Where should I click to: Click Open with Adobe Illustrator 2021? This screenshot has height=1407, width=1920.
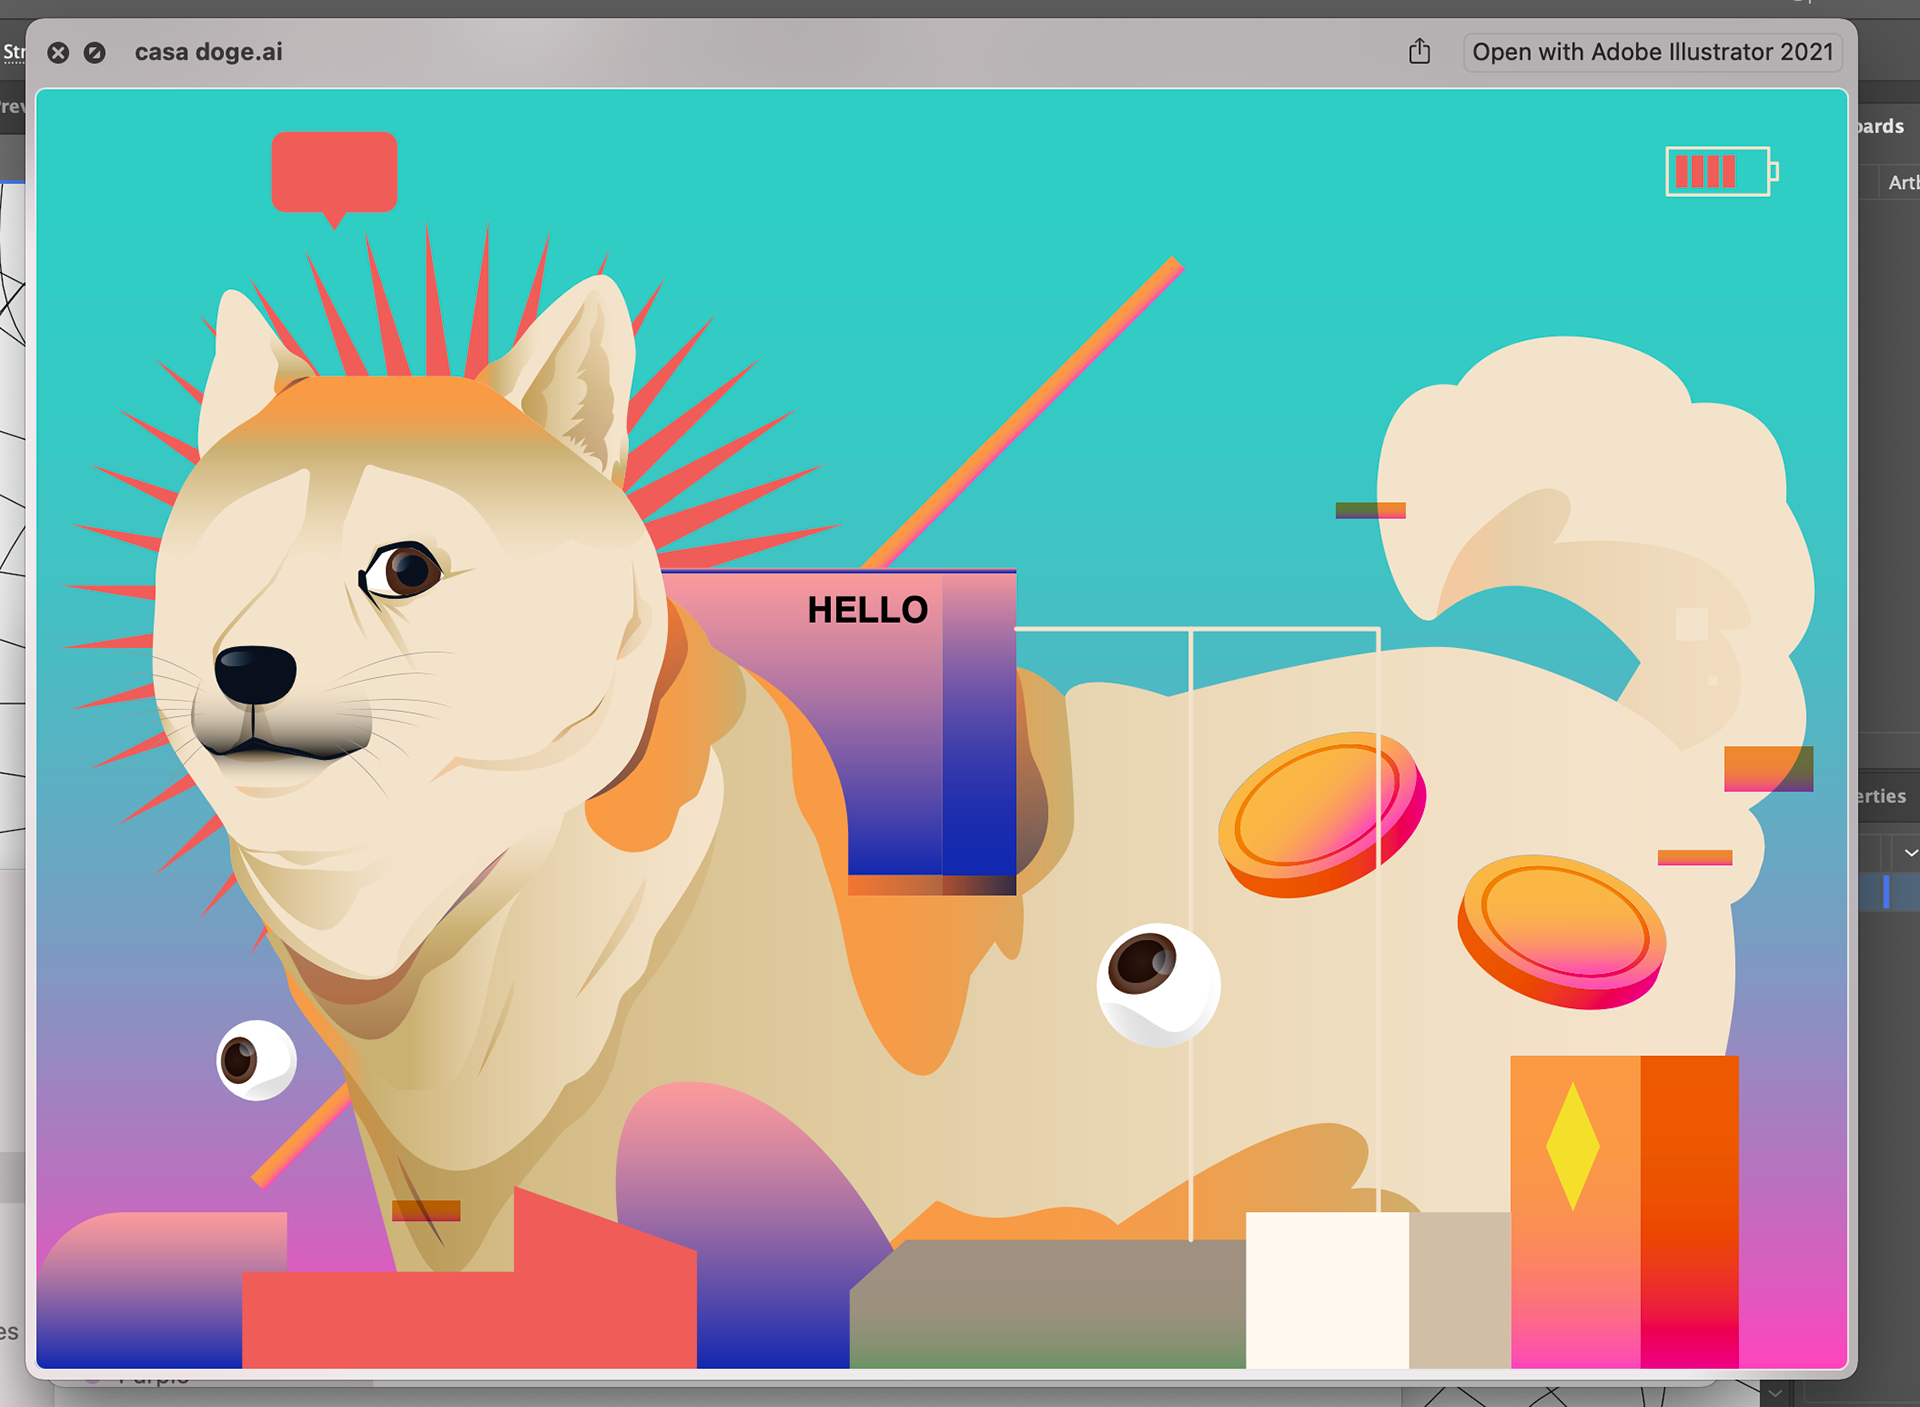[x=1652, y=52]
